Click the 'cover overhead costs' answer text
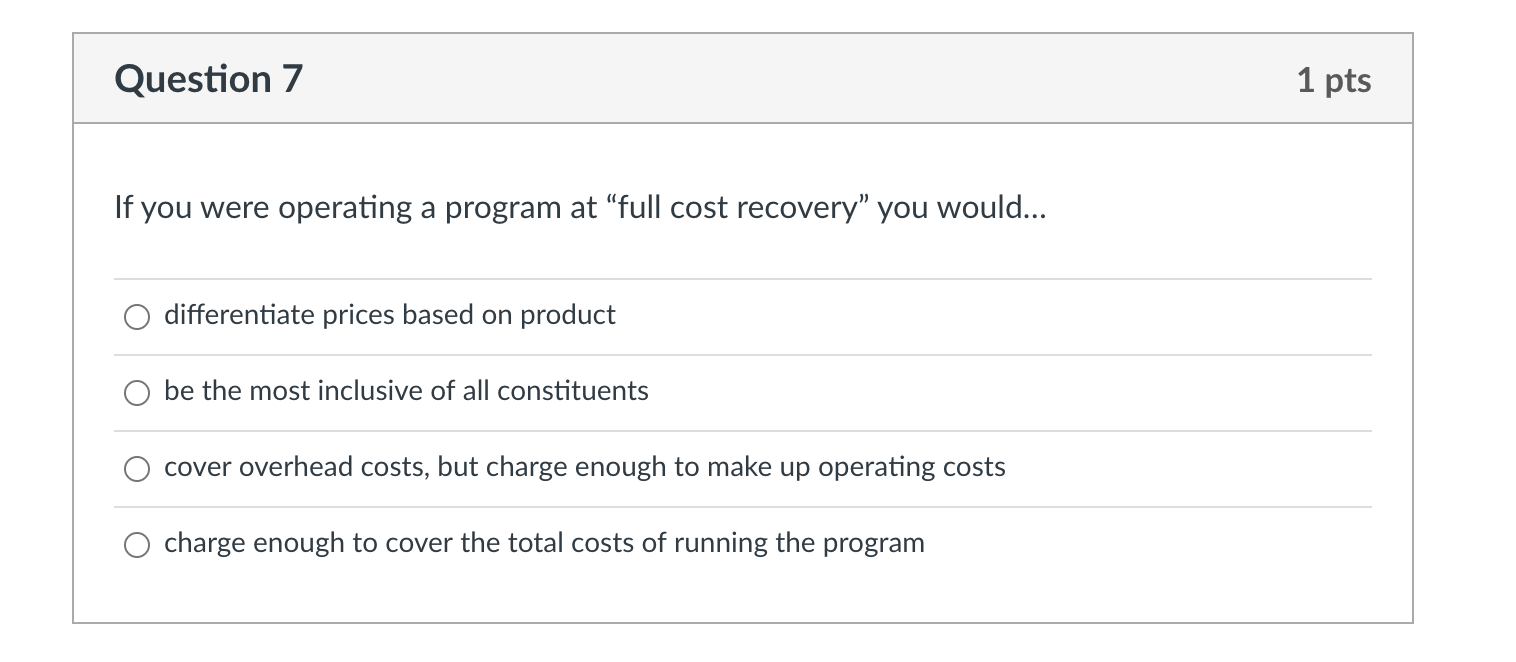 click(585, 467)
